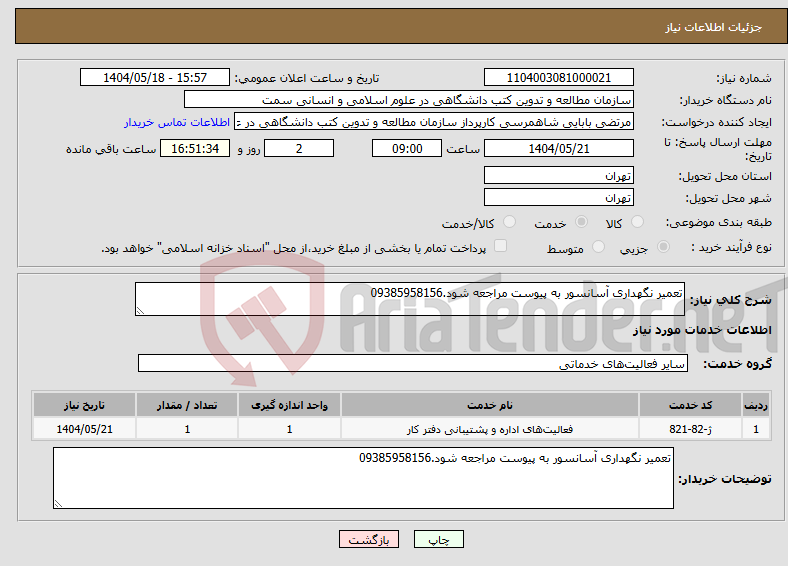This screenshot has width=788, height=566.
Task: Click the ردیف column header
Action: coord(756,405)
